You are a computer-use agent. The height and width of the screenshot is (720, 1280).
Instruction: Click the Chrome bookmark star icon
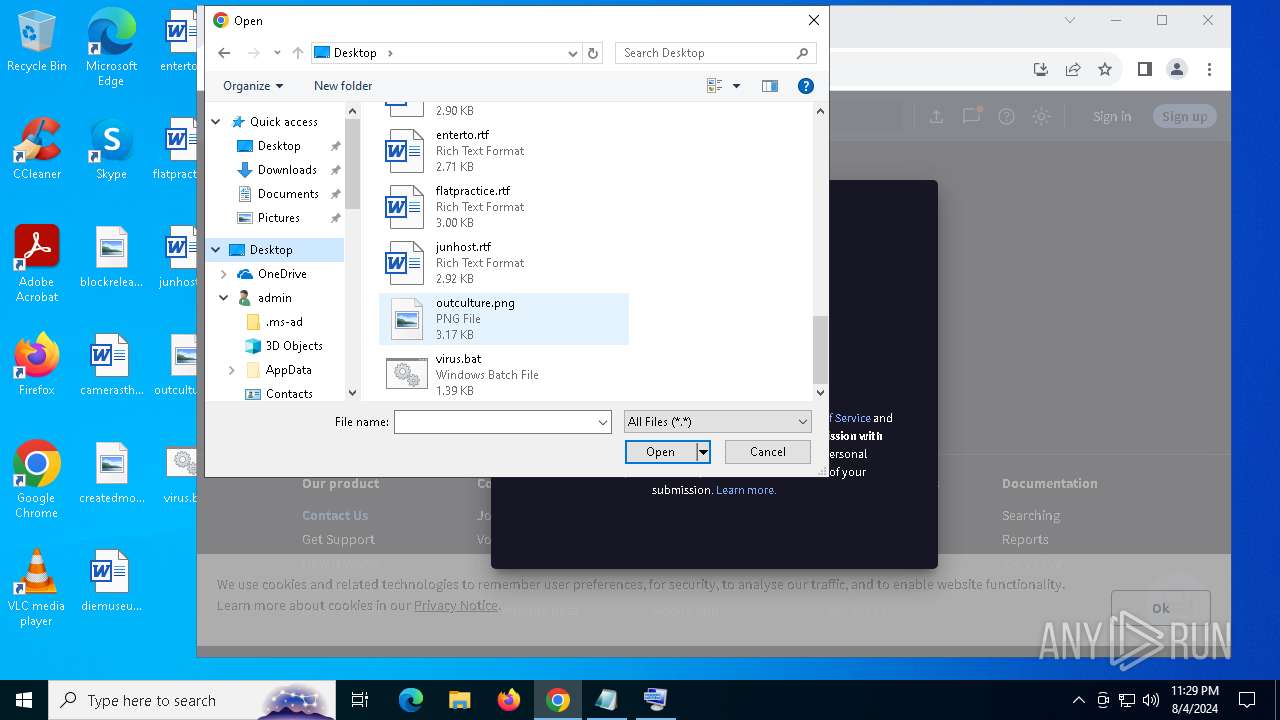click(x=1105, y=69)
